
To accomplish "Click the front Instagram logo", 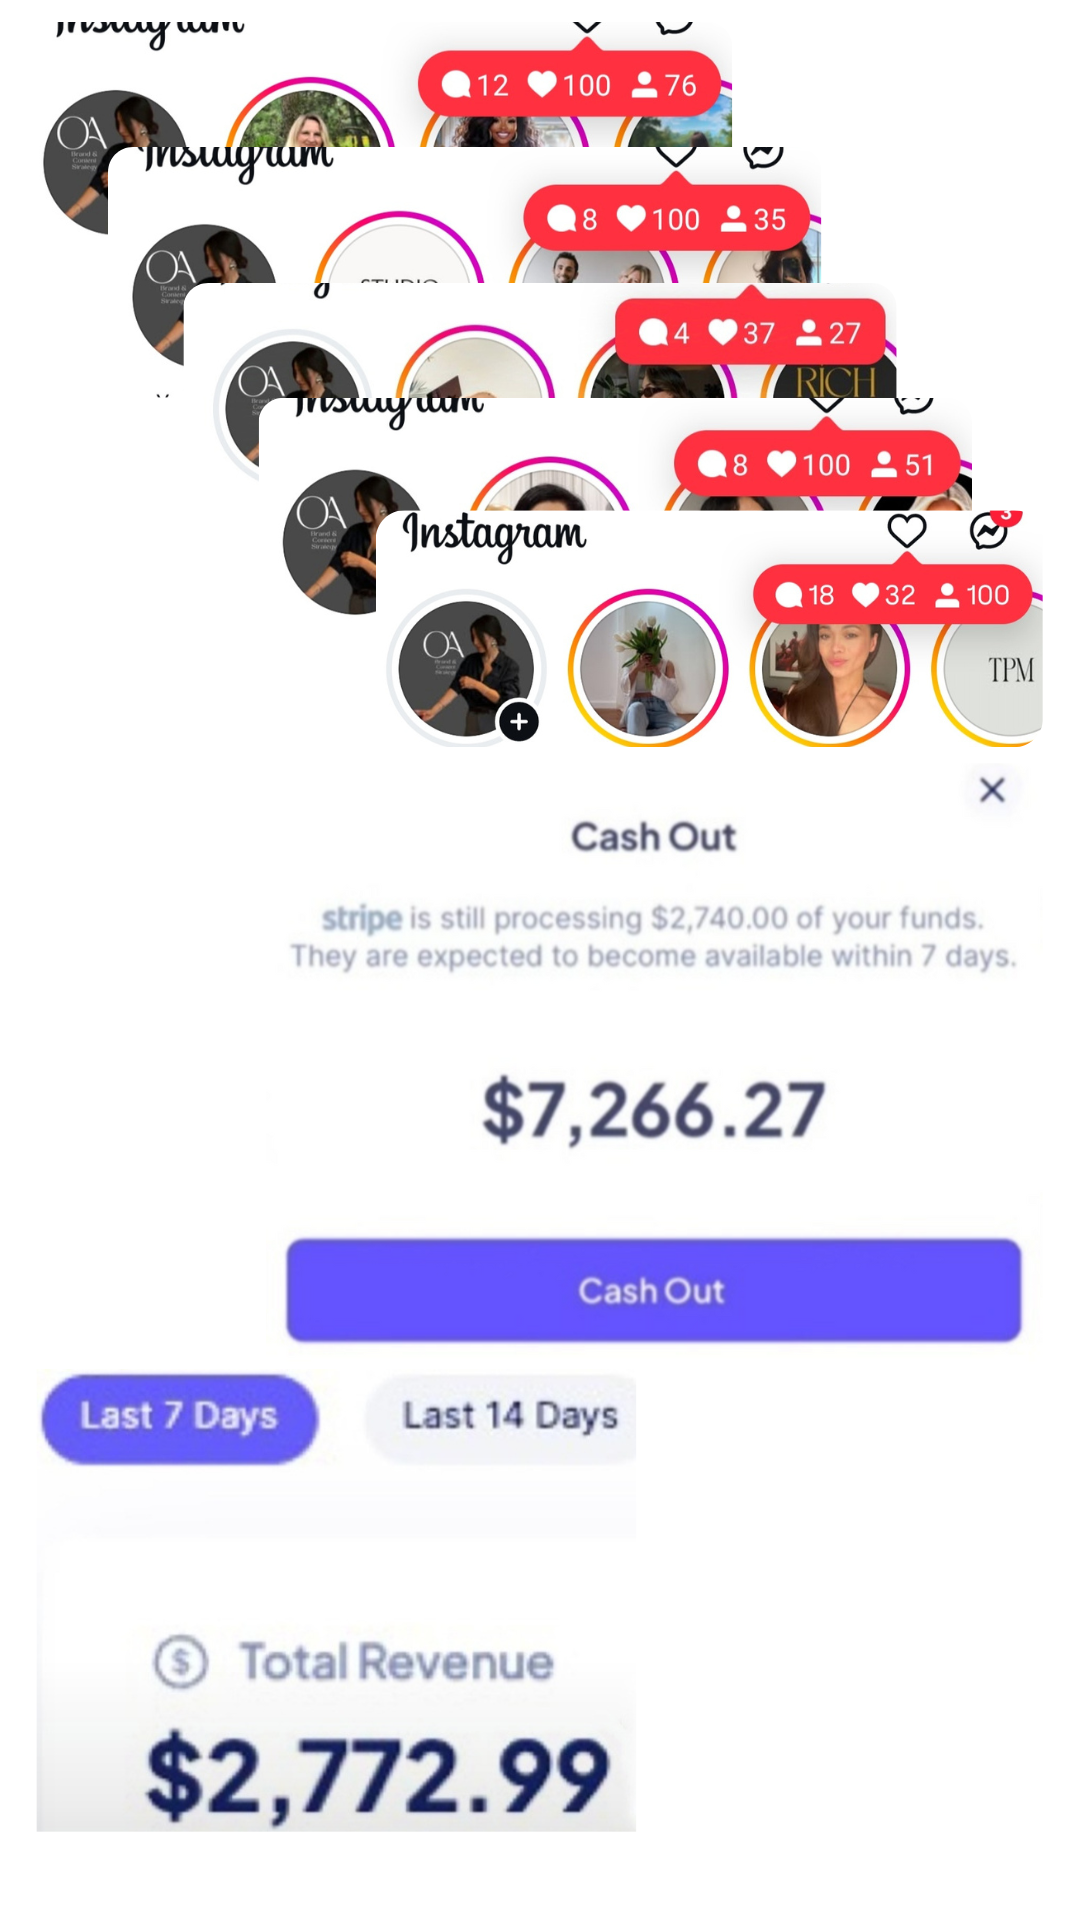I will [494, 535].
